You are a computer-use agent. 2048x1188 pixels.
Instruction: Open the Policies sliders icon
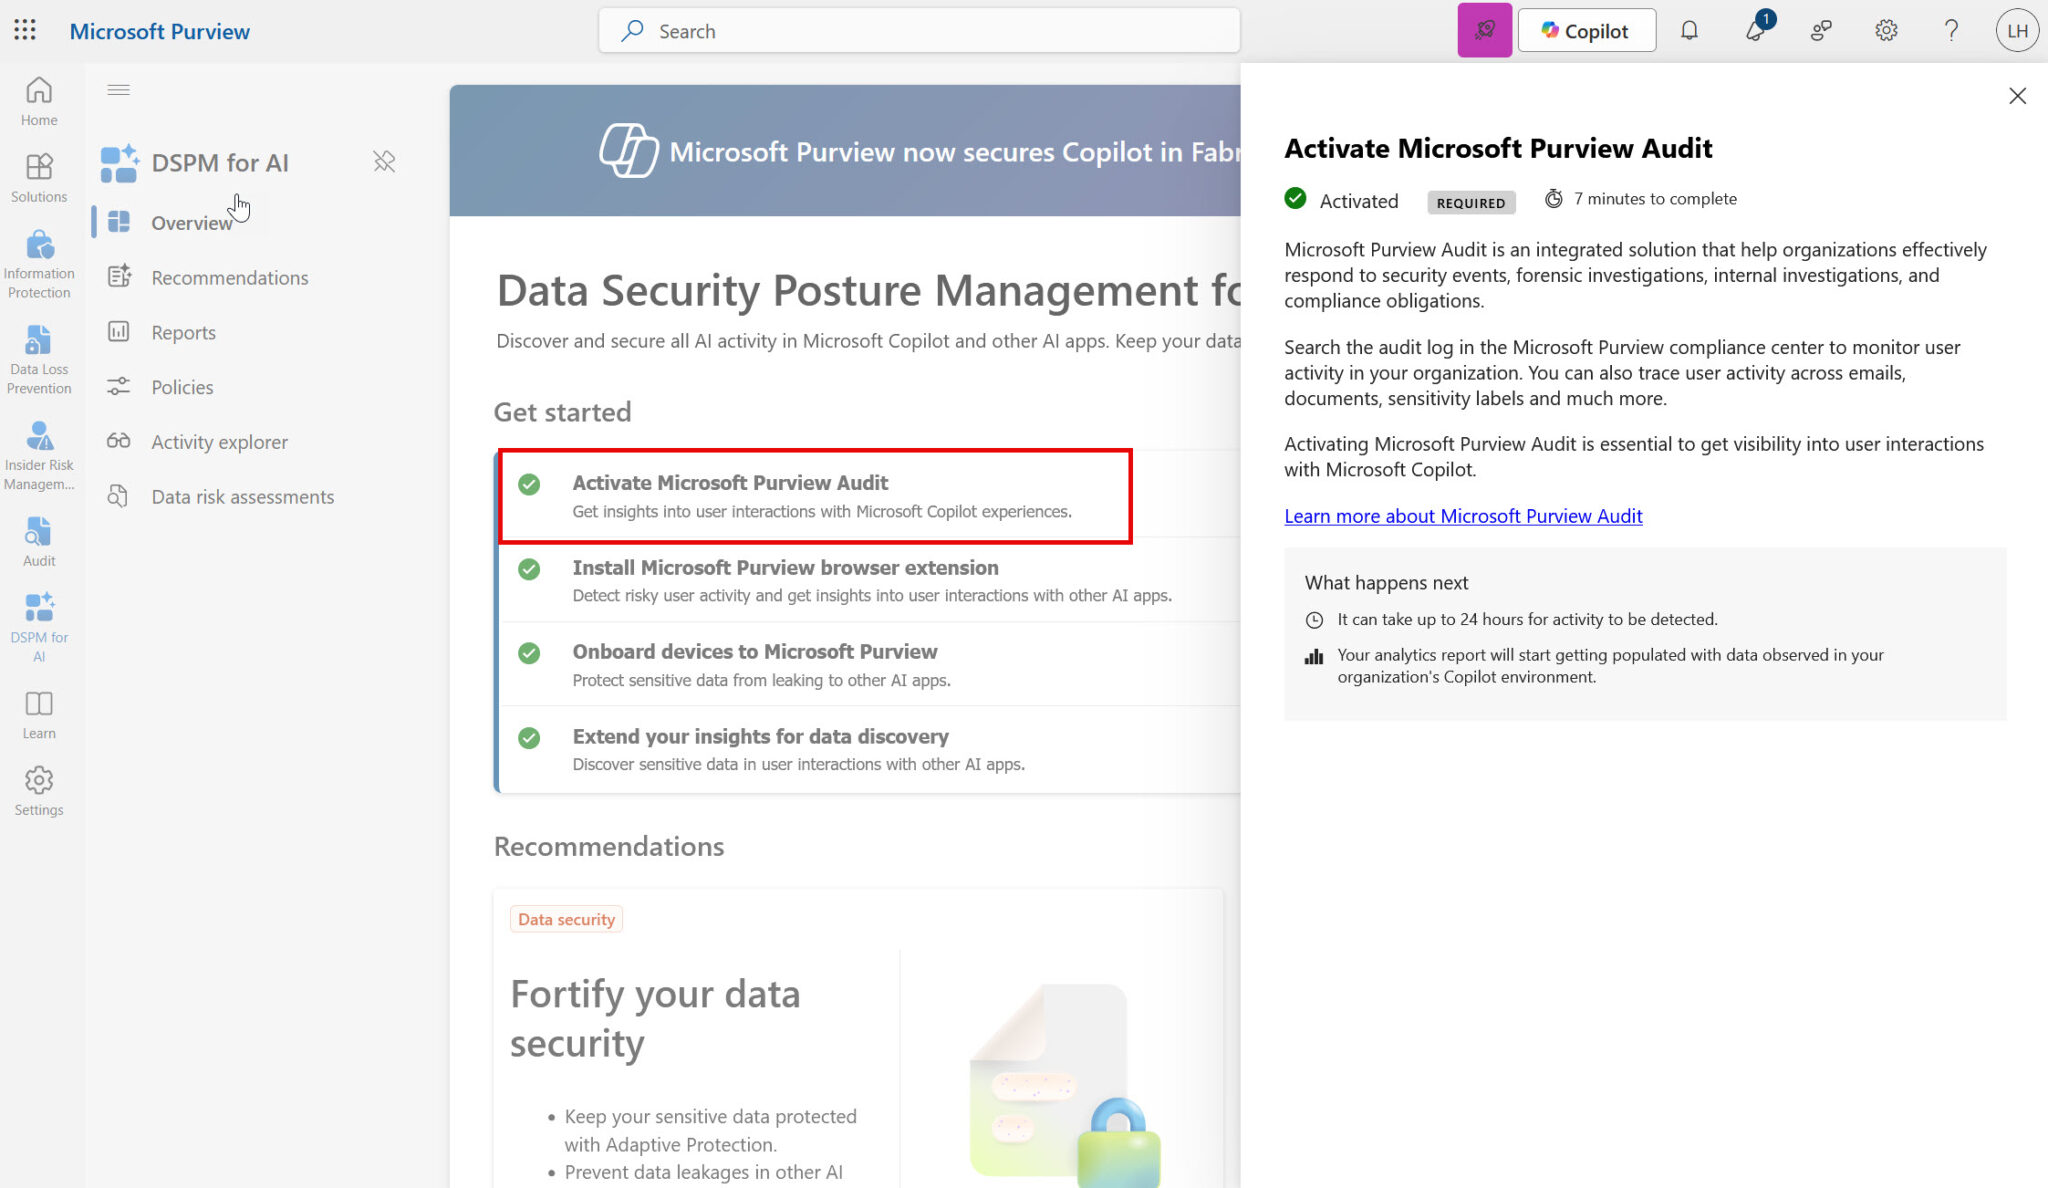point(118,387)
